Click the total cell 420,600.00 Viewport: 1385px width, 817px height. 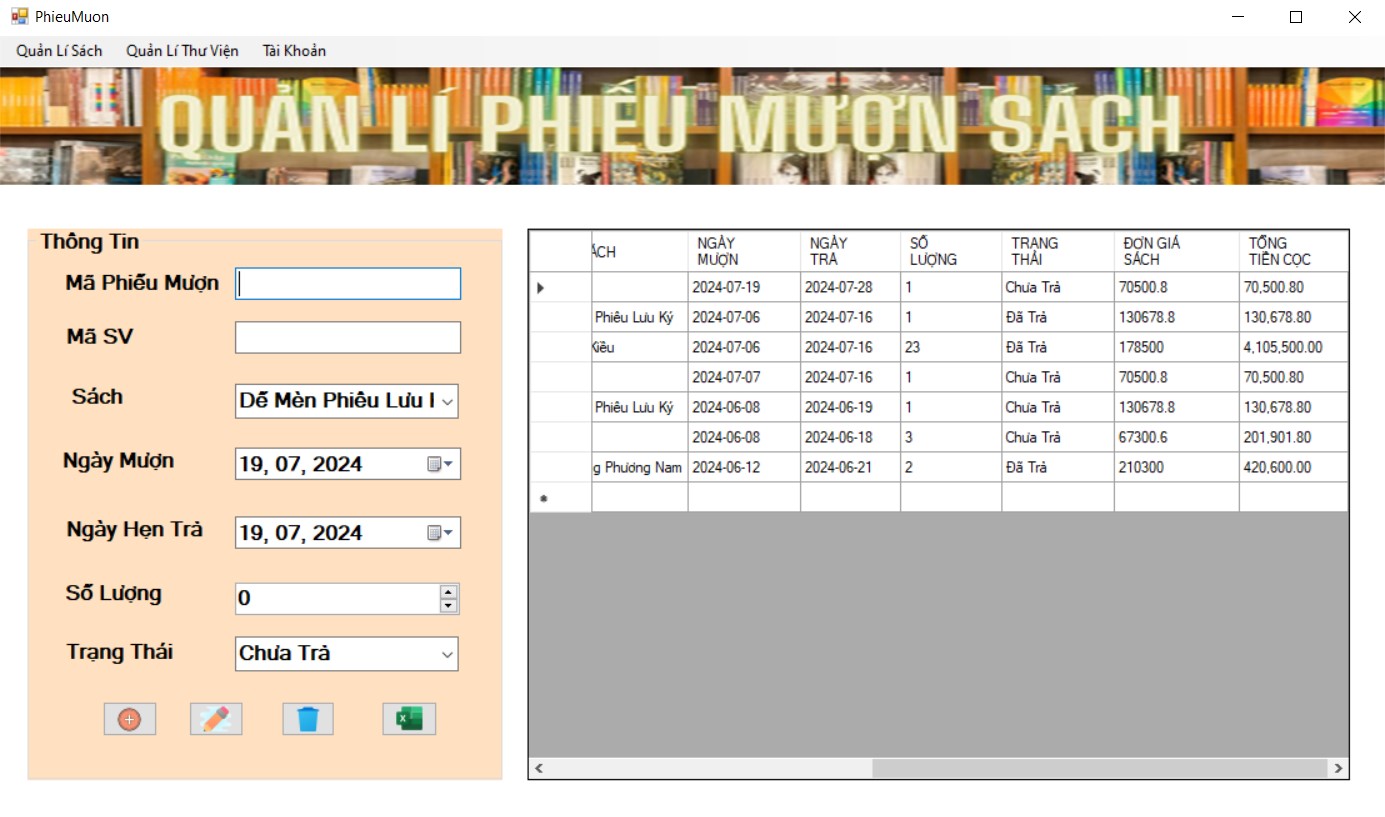click(1294, 467)
